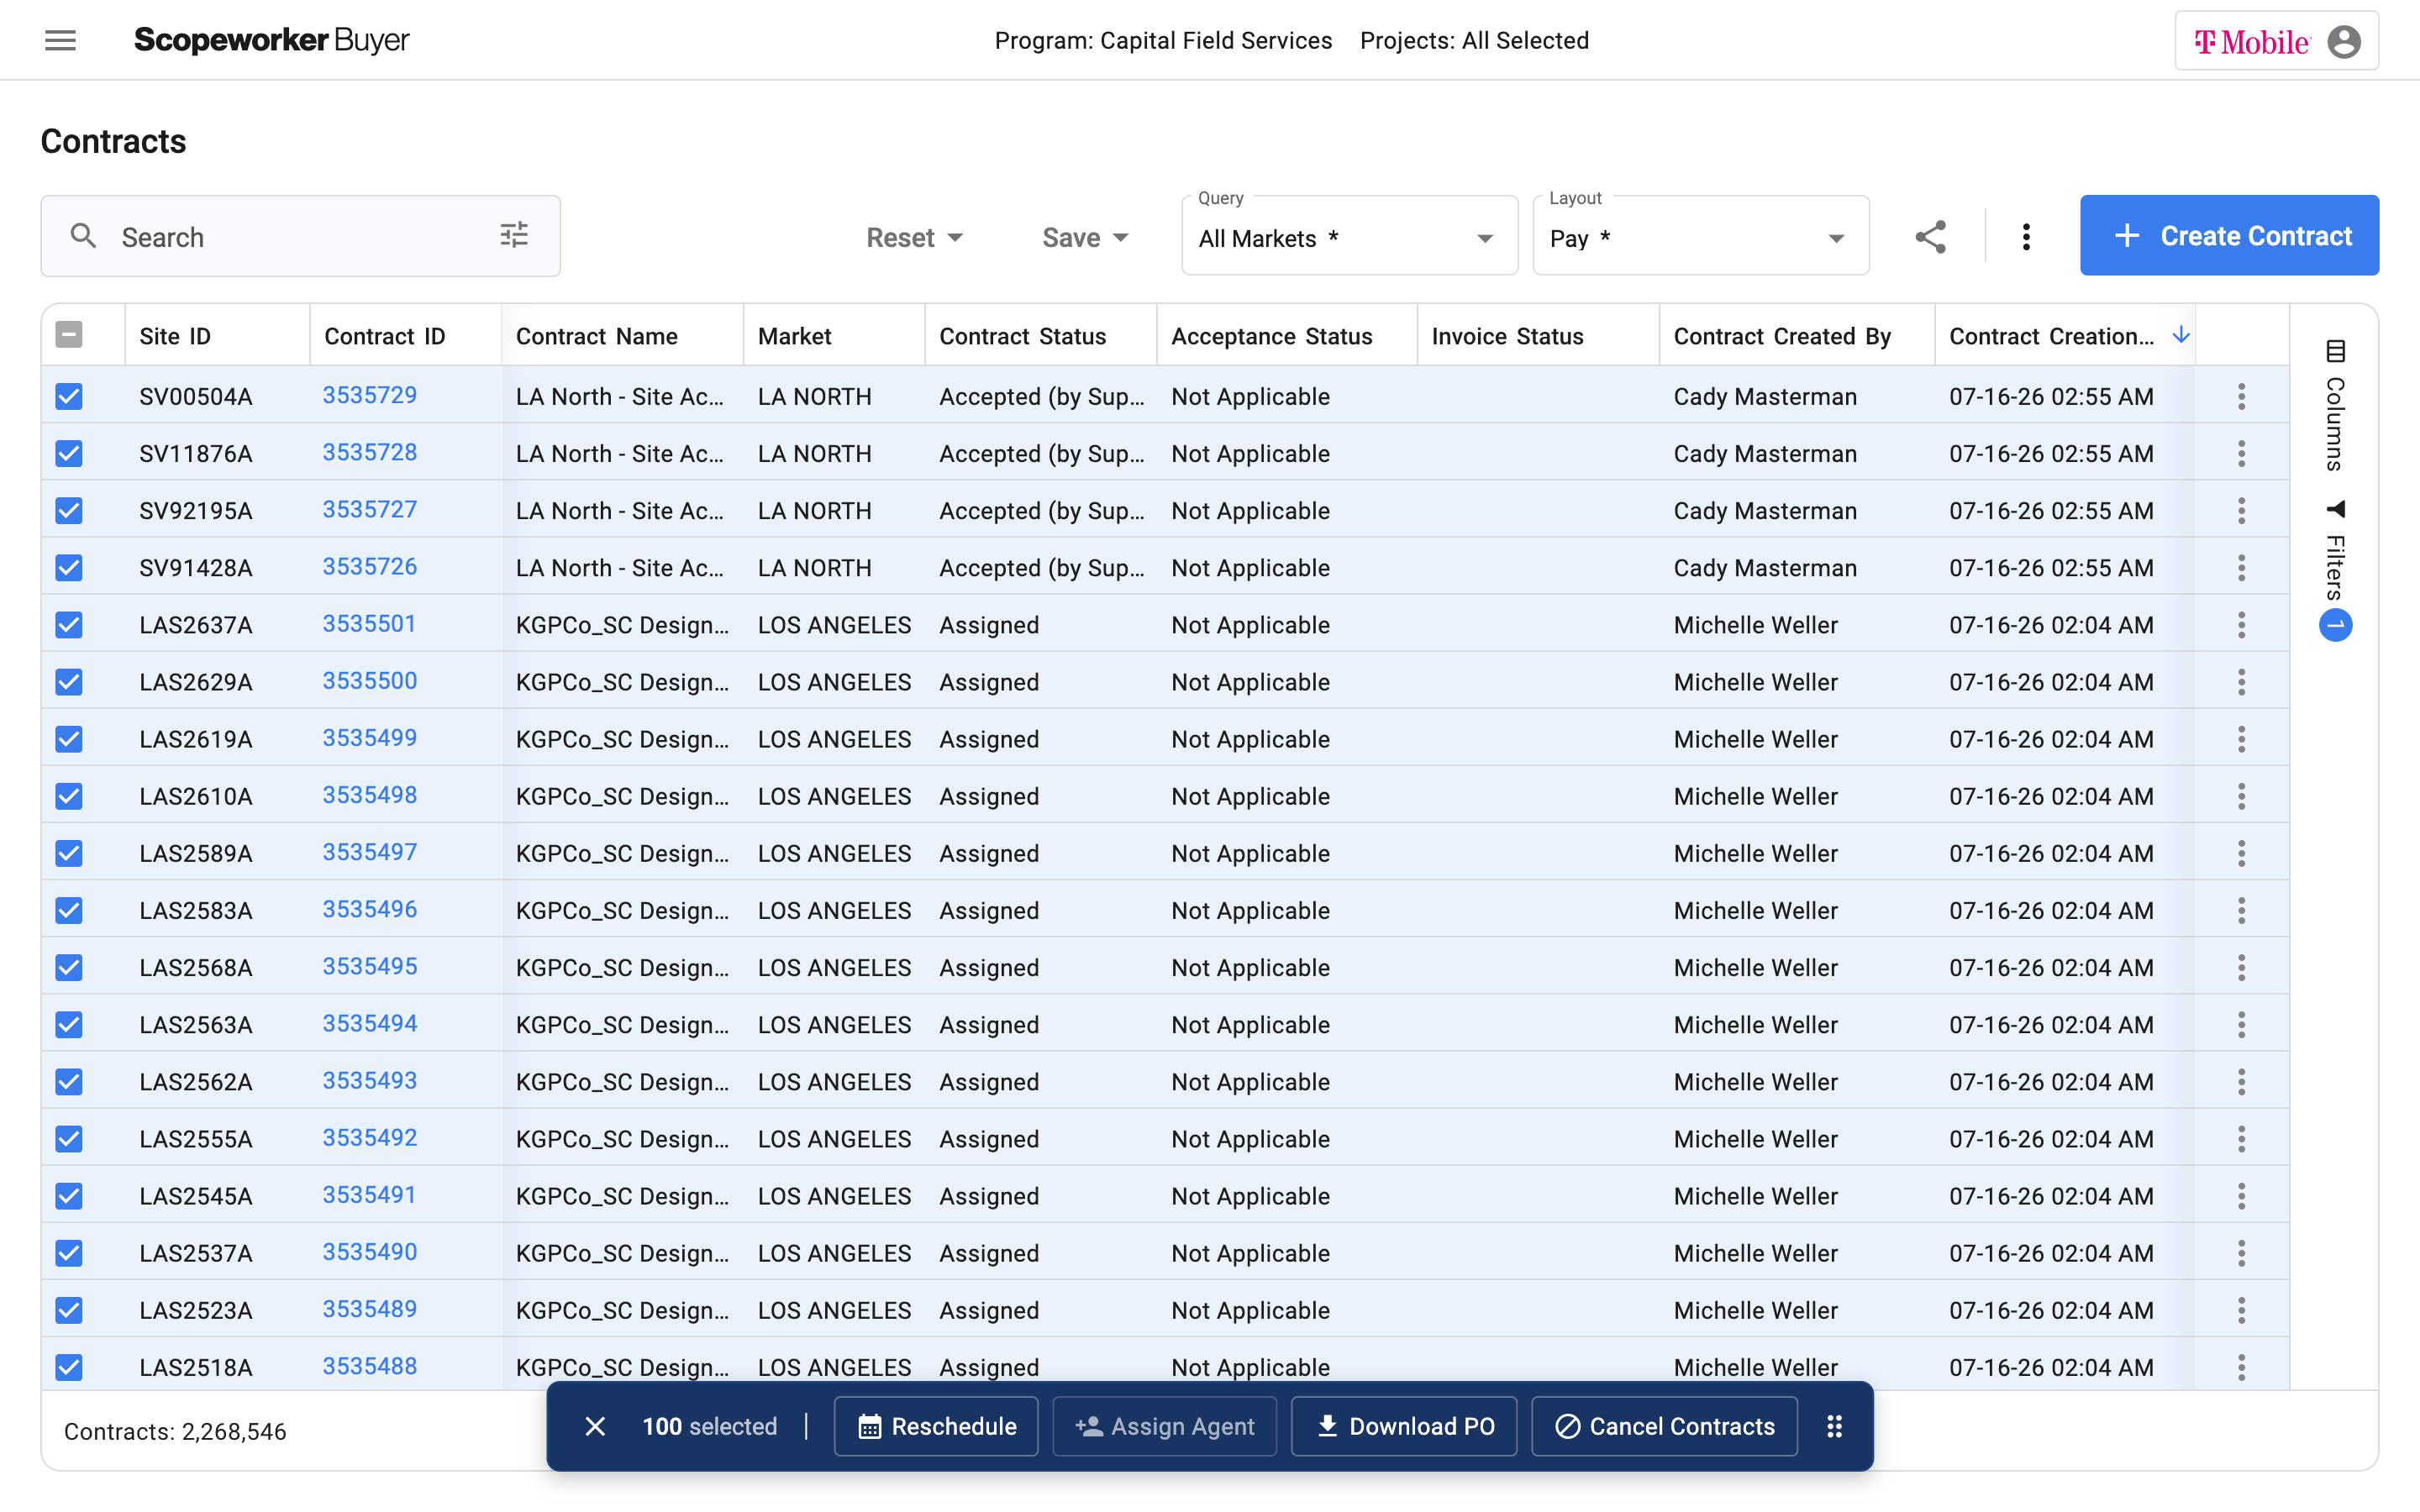Open contract link 3535492
2420x1512 pixels.
coord(369,1137)
